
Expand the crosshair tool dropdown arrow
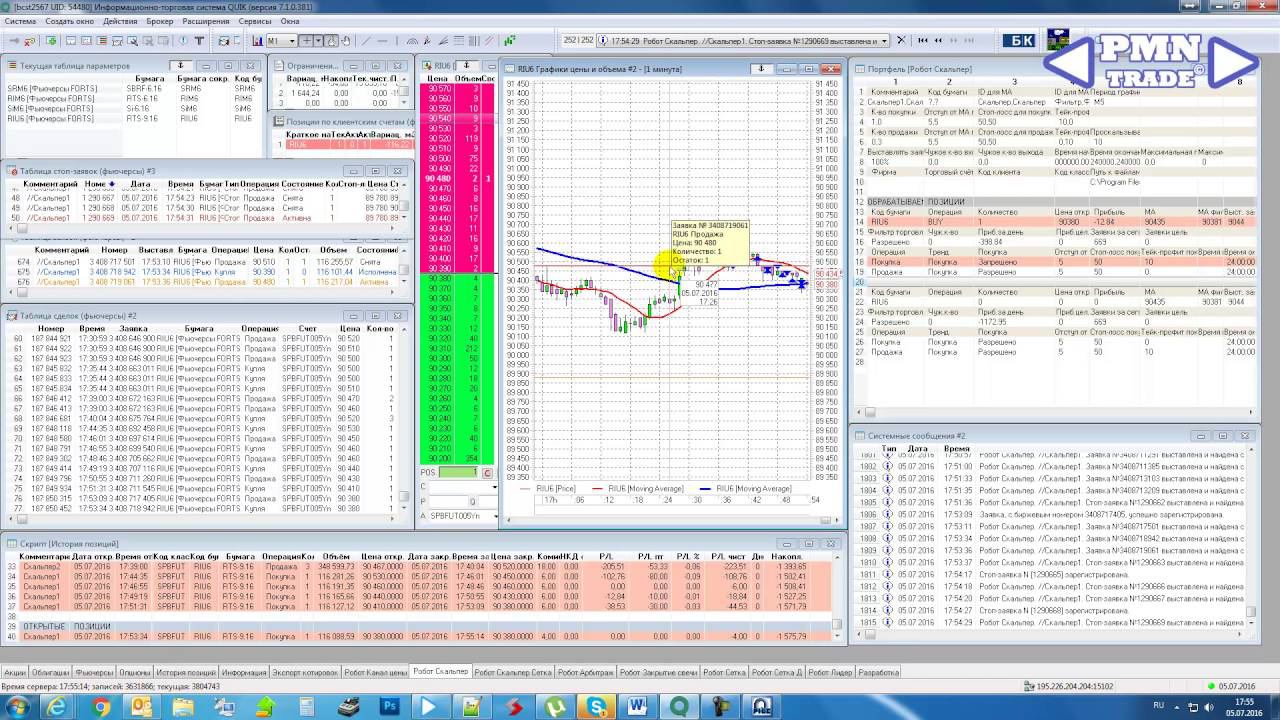(319, 41)
